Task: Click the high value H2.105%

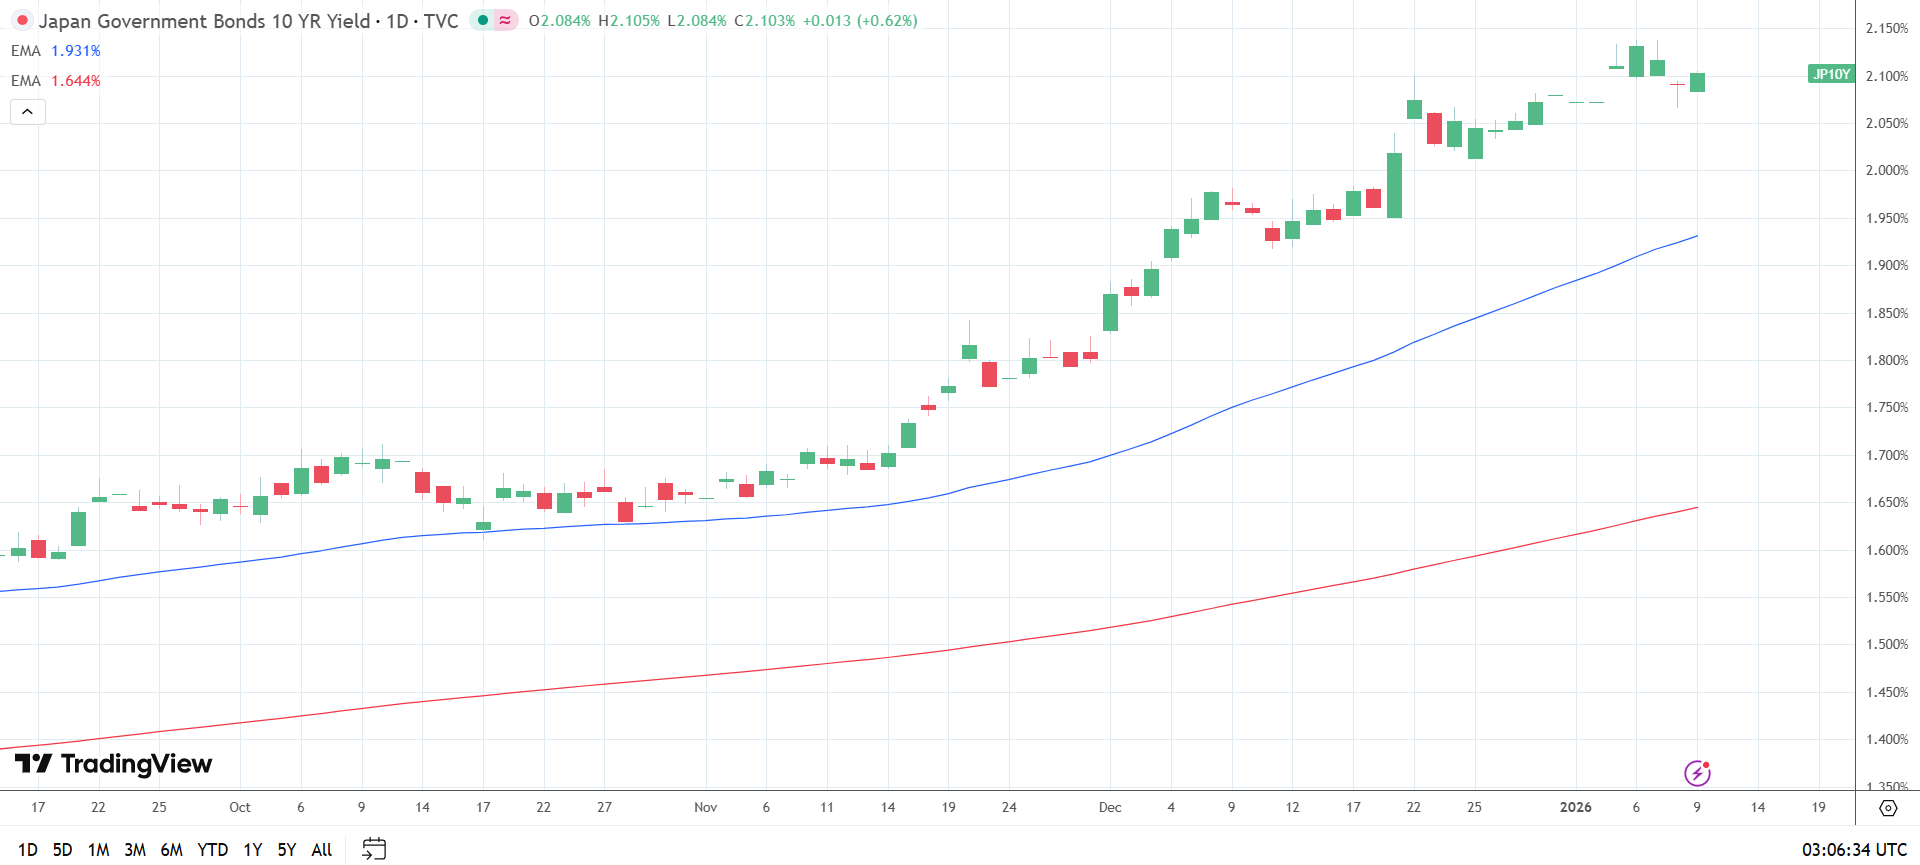Action: [x=629, y=21]
